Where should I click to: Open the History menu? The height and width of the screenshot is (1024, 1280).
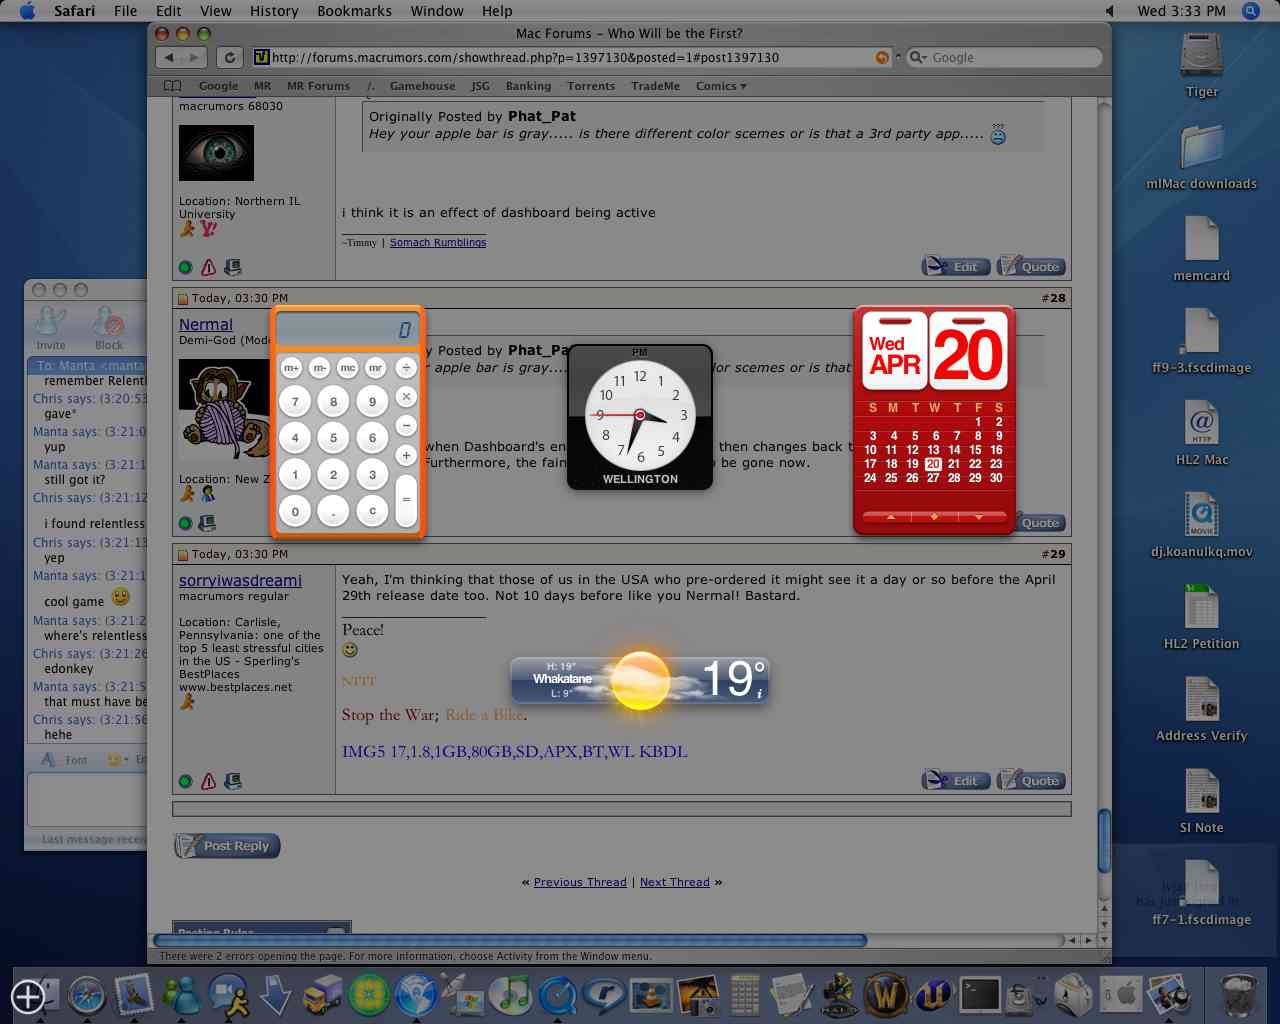point(274,11)
